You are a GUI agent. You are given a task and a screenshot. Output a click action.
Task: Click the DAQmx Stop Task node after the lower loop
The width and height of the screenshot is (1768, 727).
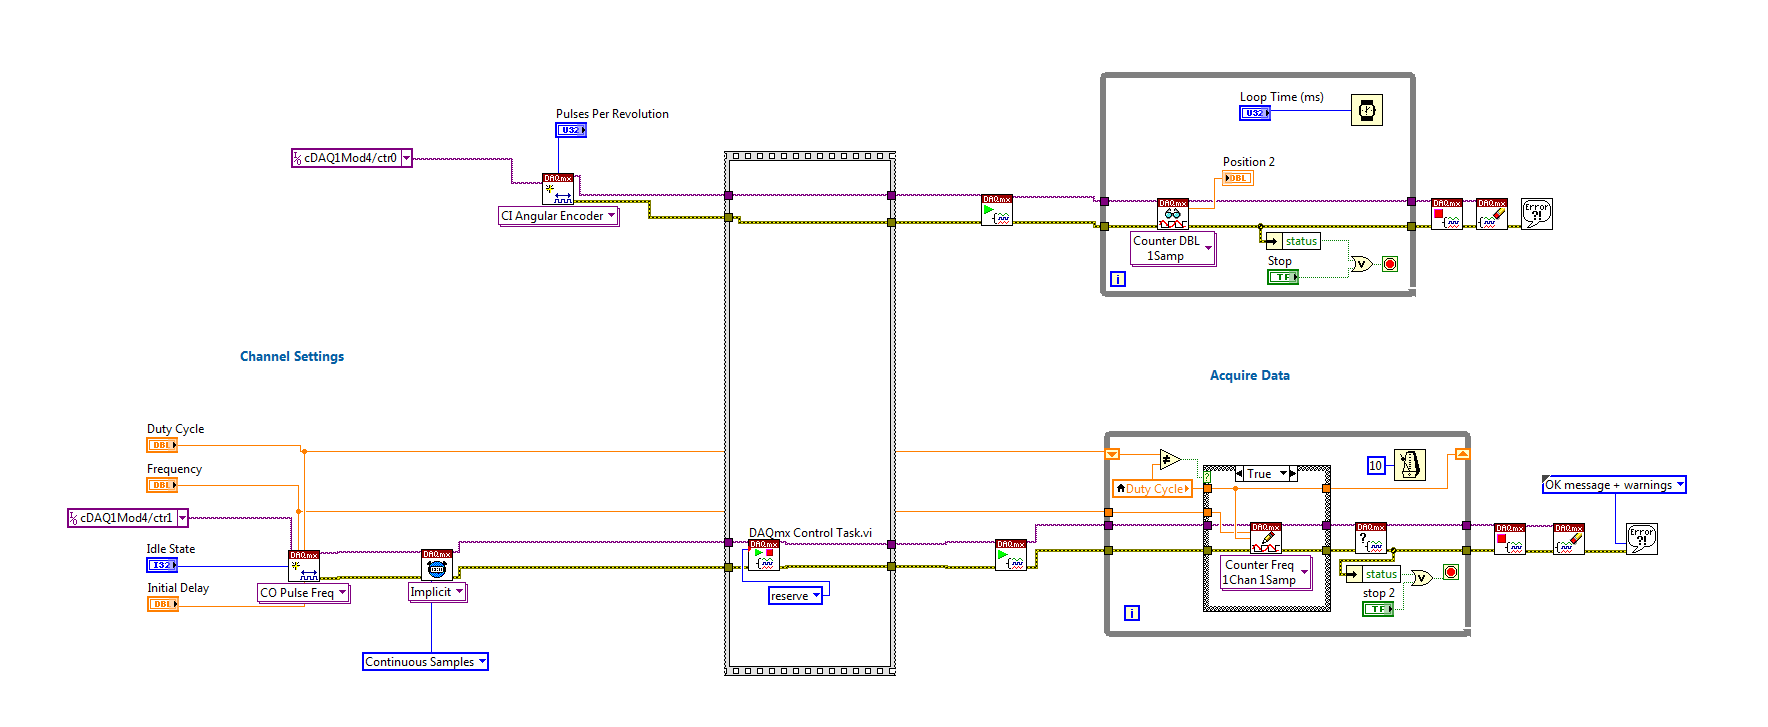point(1510,539)
